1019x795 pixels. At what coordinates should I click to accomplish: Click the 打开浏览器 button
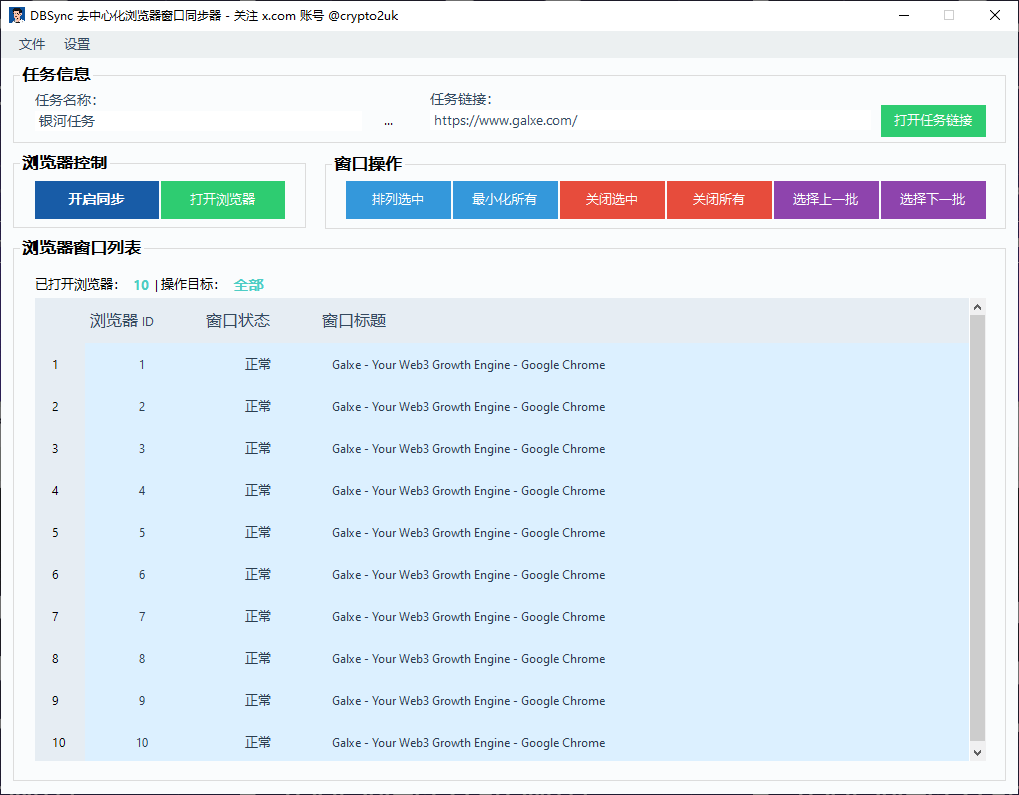pyautogui.click(x=223, y=200)
